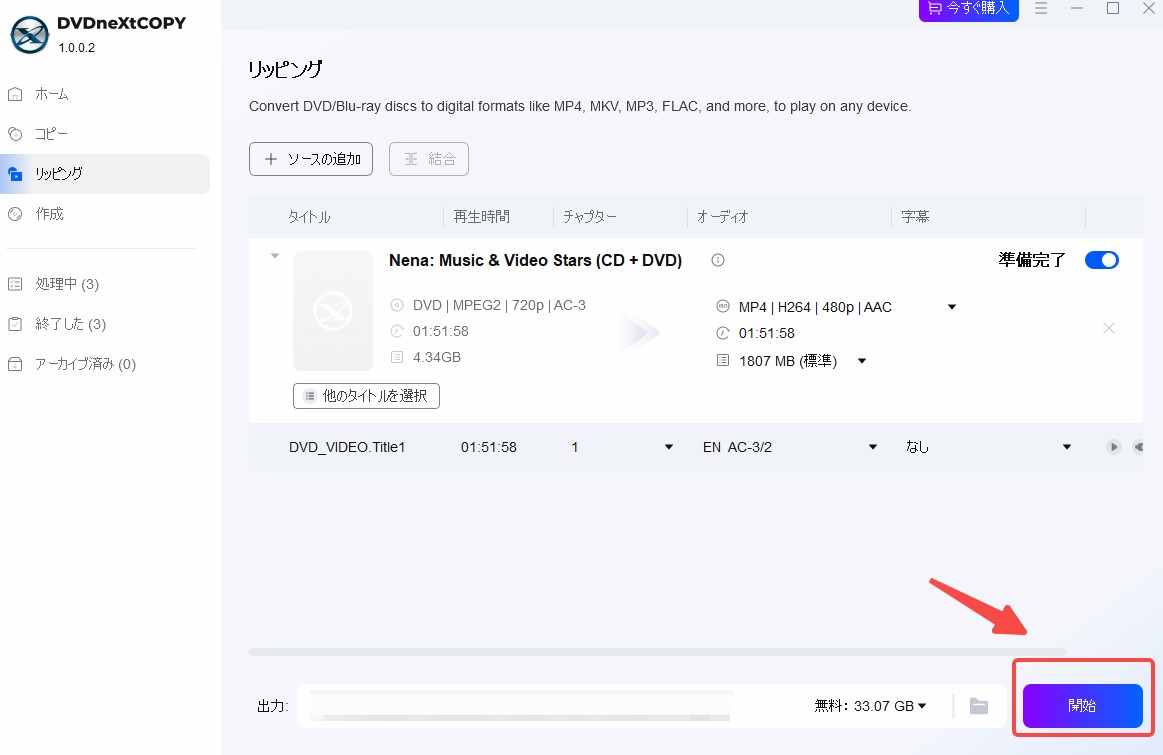Click the horizontal scrollbar under title list

657,652
